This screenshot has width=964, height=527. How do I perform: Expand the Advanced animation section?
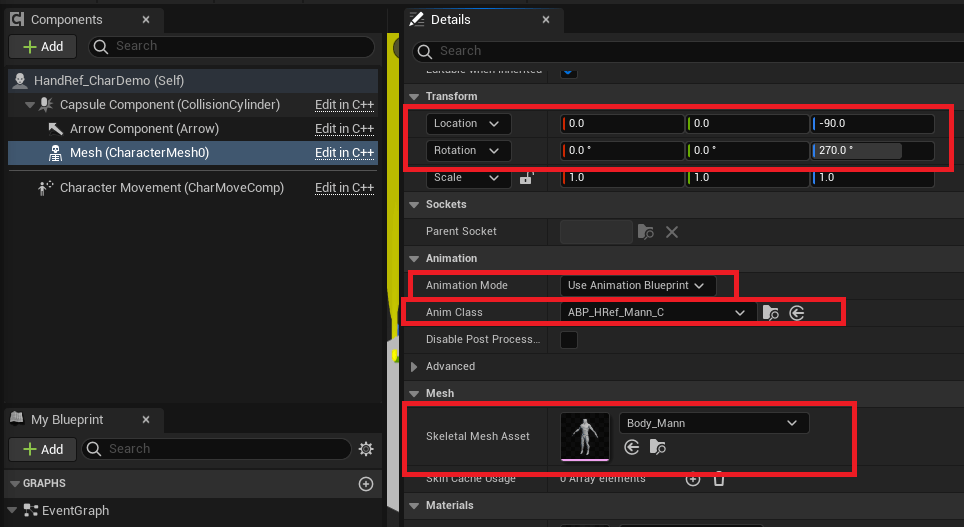tap(415, 367)
